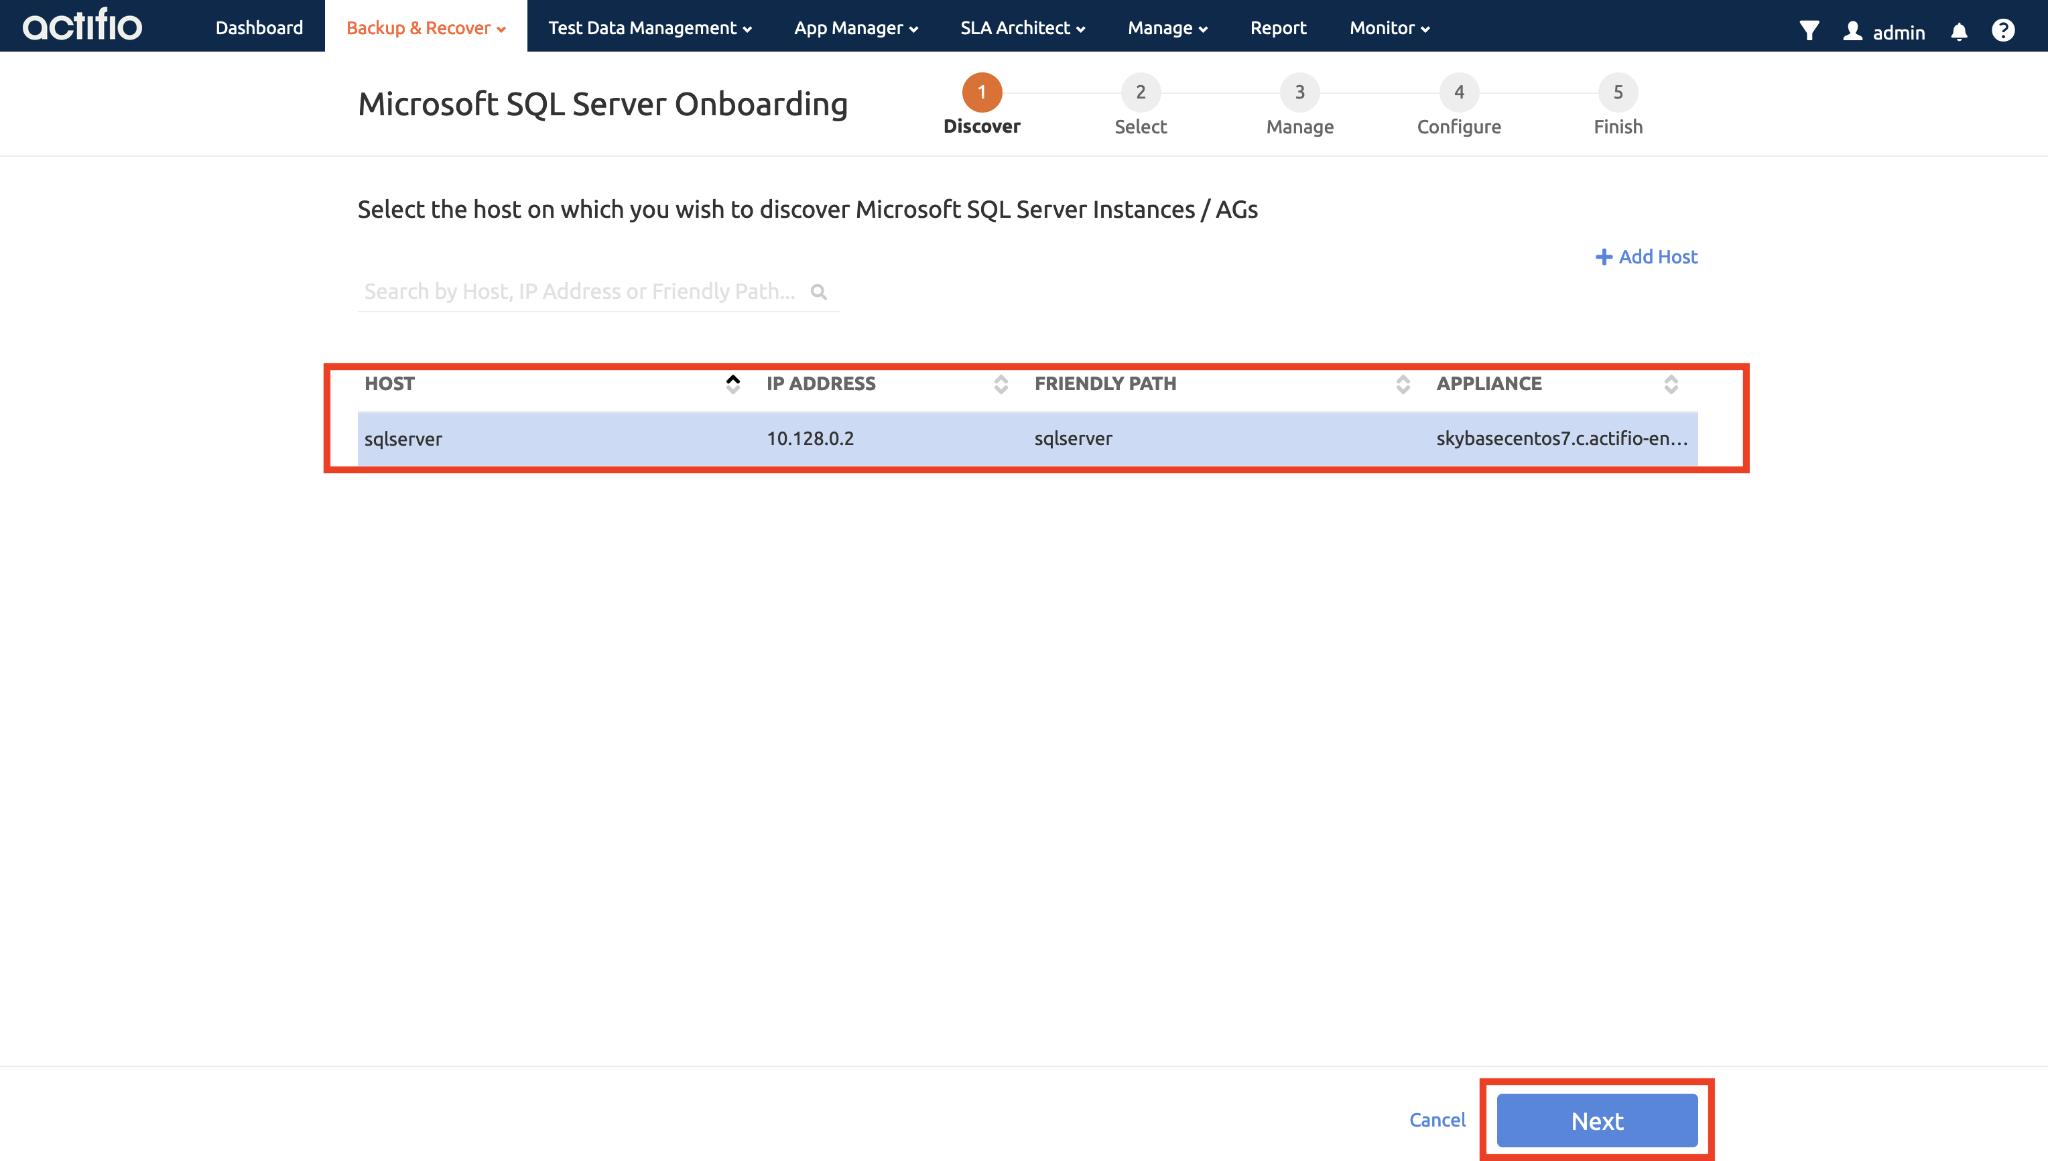2048x1161 pixels.
Task: Expand the Monitor menu
Action: click(1390, 27)
